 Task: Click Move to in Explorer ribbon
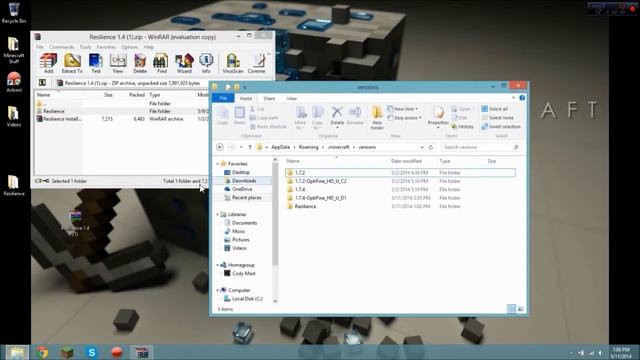coord(300,118)
